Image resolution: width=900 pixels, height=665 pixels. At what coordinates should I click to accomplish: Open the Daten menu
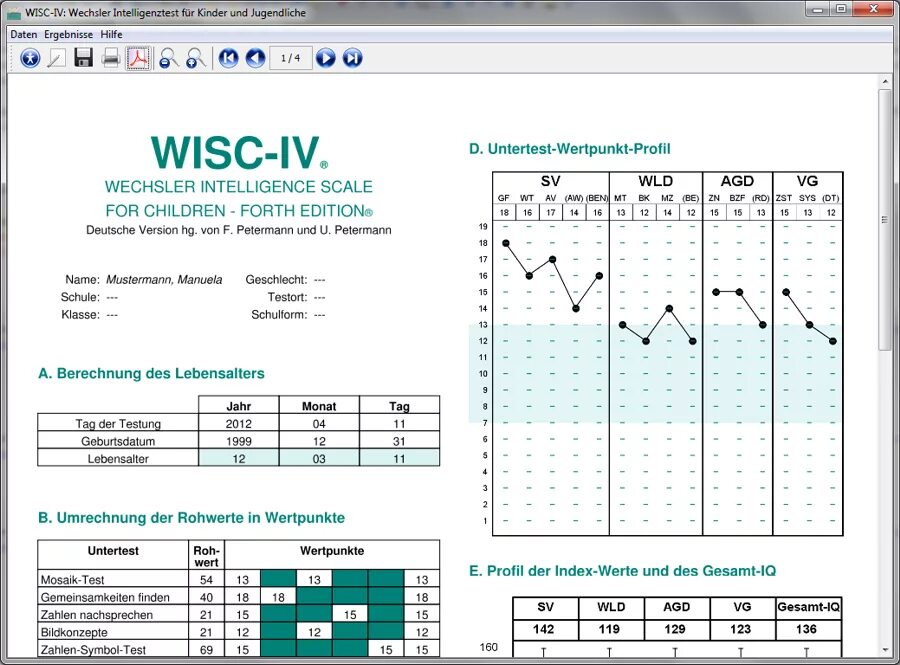click(x=24, y=34)
